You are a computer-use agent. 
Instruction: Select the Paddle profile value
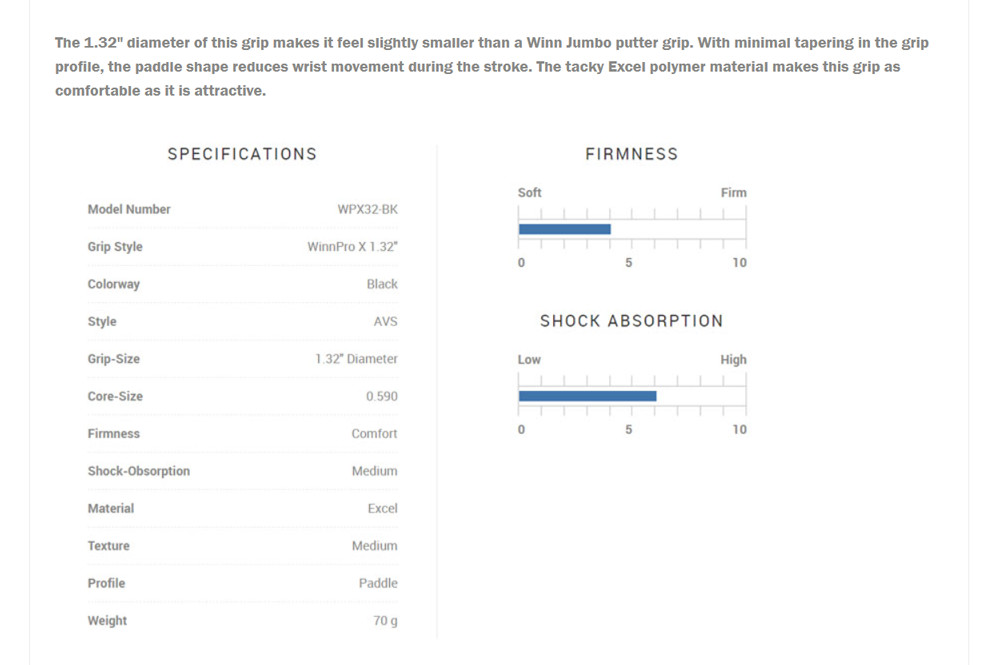click(378, 583)
